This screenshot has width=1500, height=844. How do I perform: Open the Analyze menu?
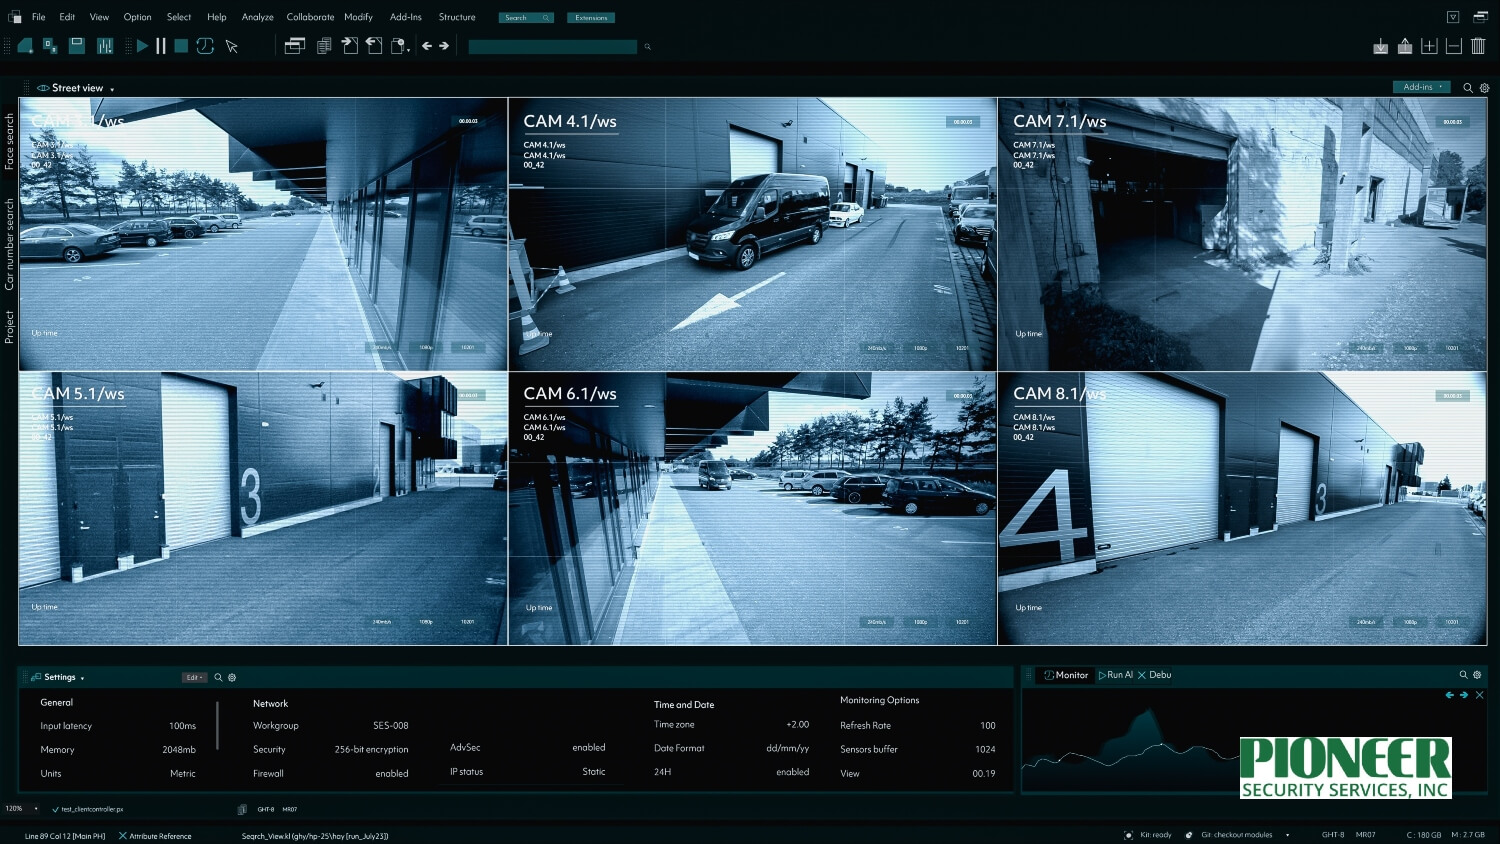click(257, 17)
